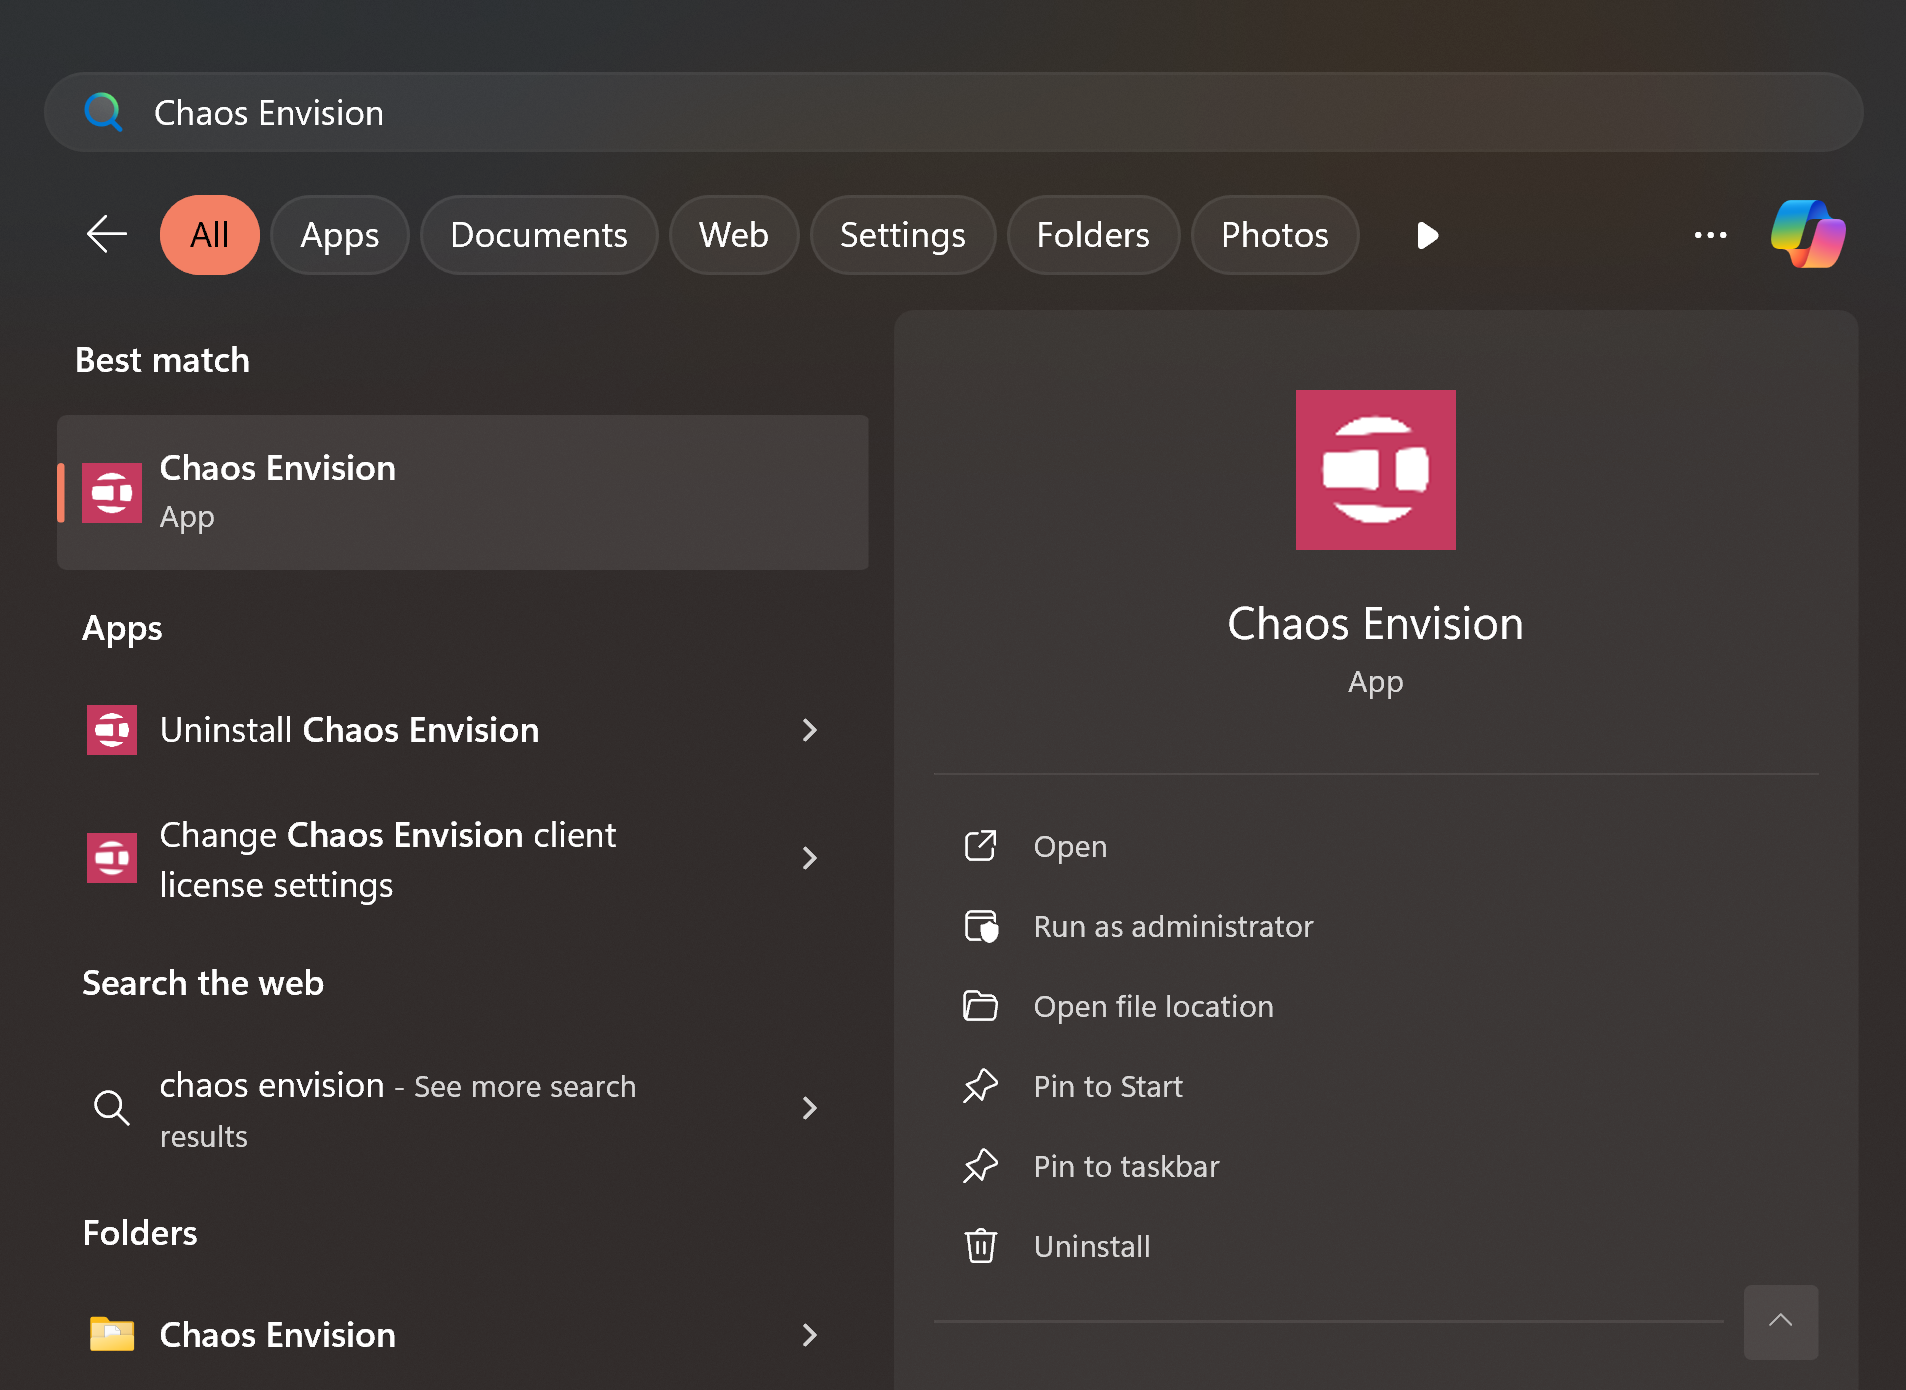Screen dimensions: 1906x1390
Task: Open the three-dots more options menu
Action: click(1710, 235)
